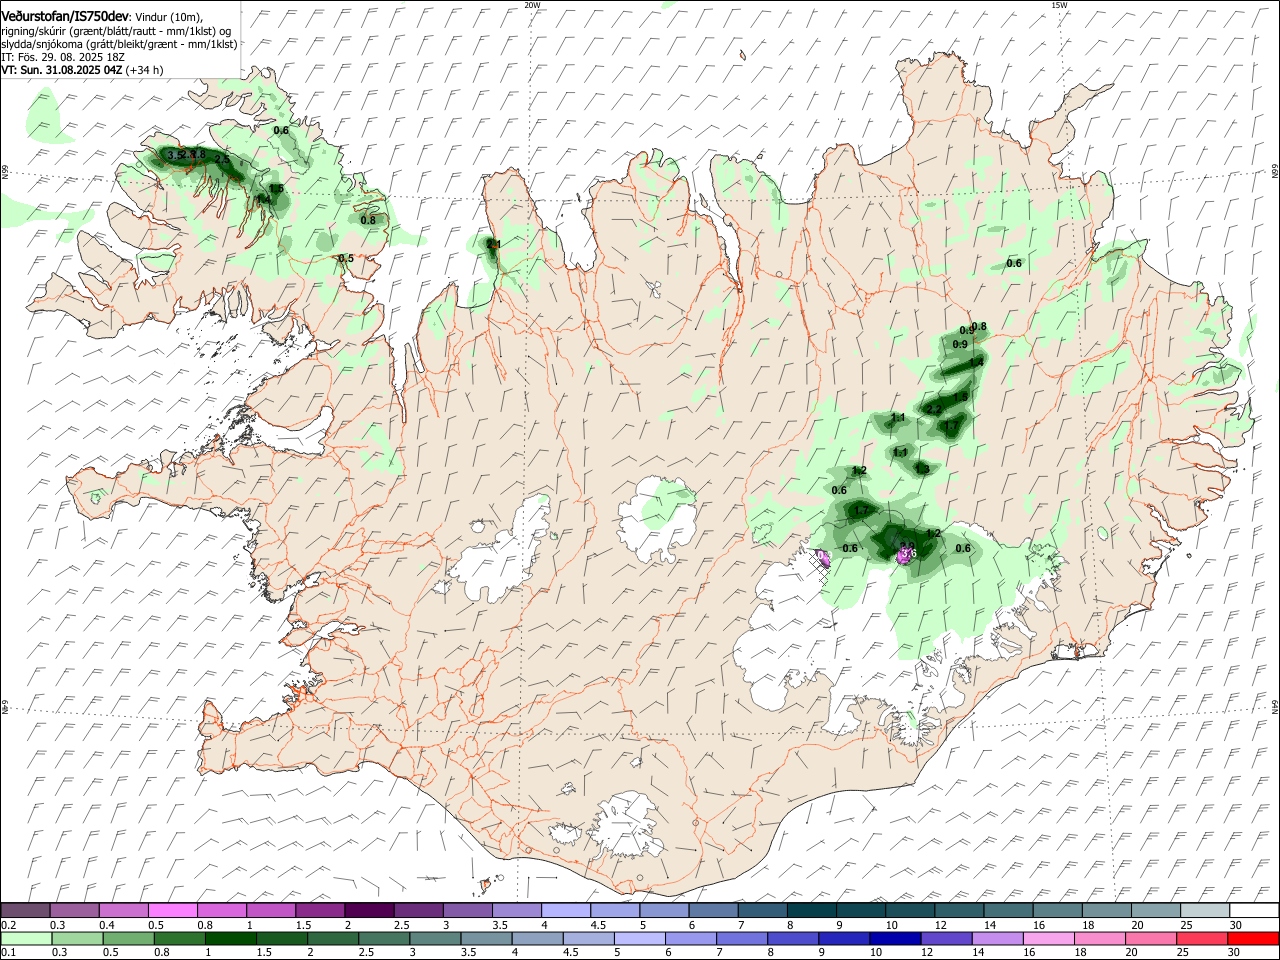Click the pale grey upper swatch between 25 and 30
1280x960 pixels.
coord(1203,910)
